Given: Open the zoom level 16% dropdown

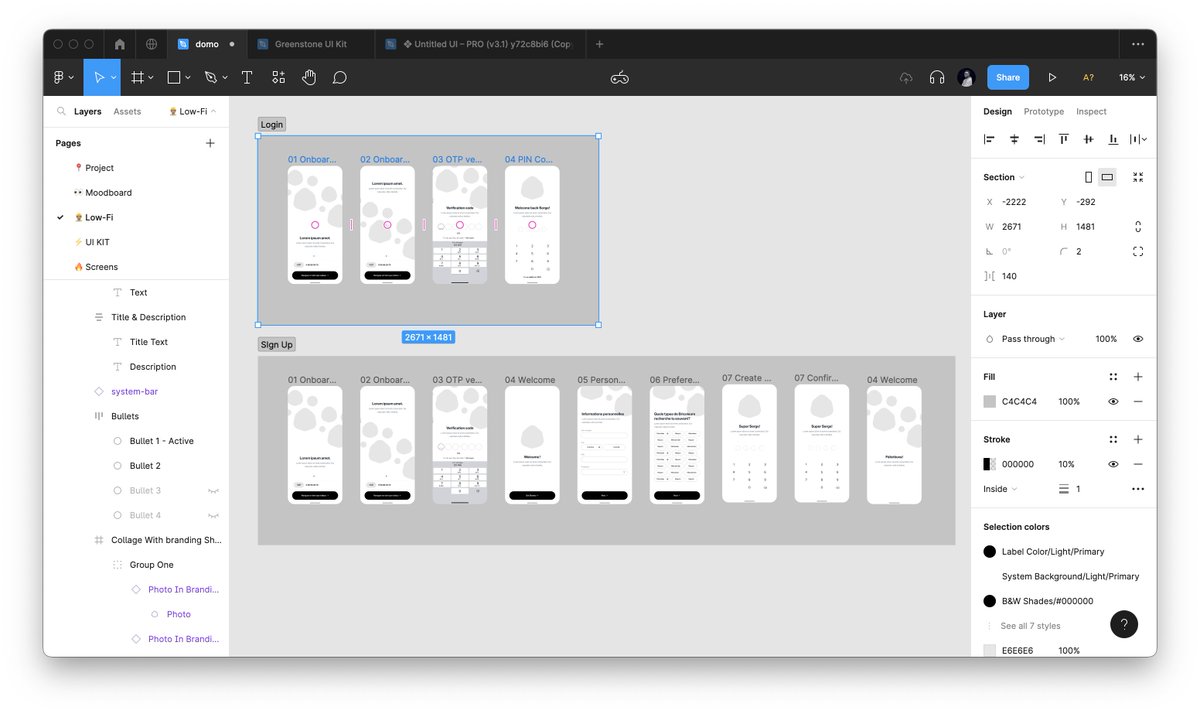Looking at the screenshot, I should (x=1132, y=77).
